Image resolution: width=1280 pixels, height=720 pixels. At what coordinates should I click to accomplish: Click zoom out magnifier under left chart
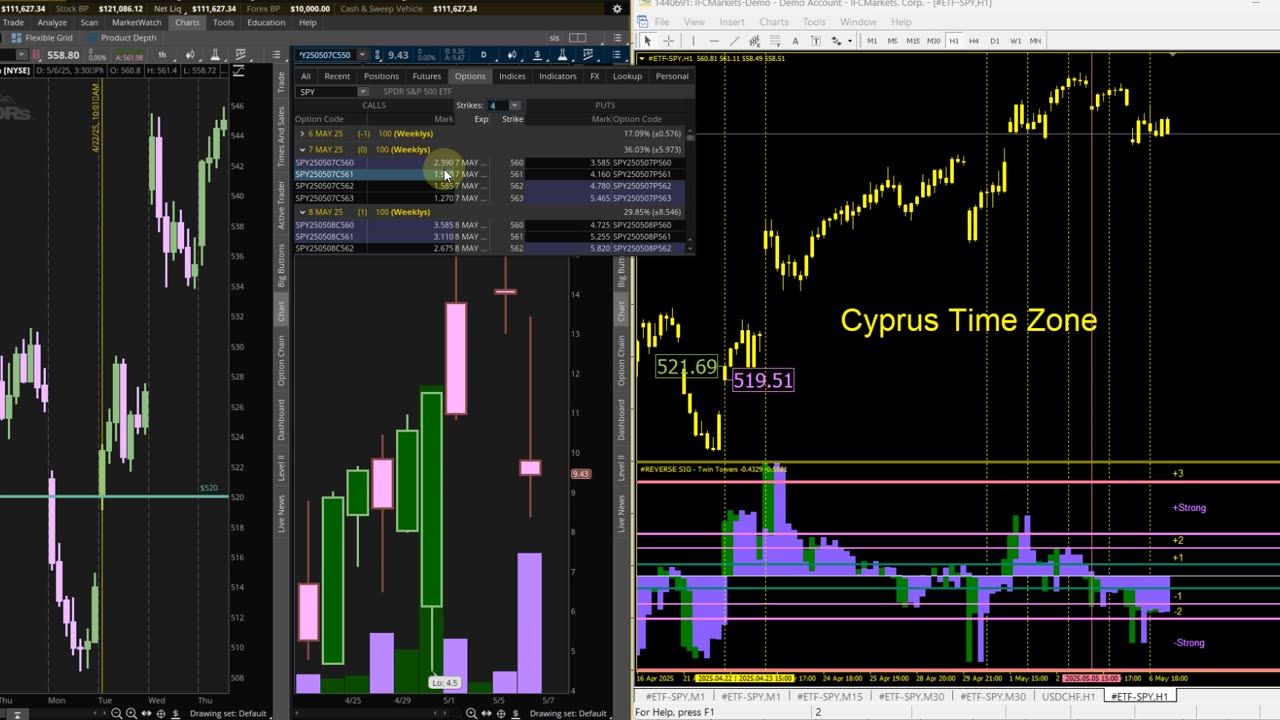pyautogui.click(x=116, y=713)
